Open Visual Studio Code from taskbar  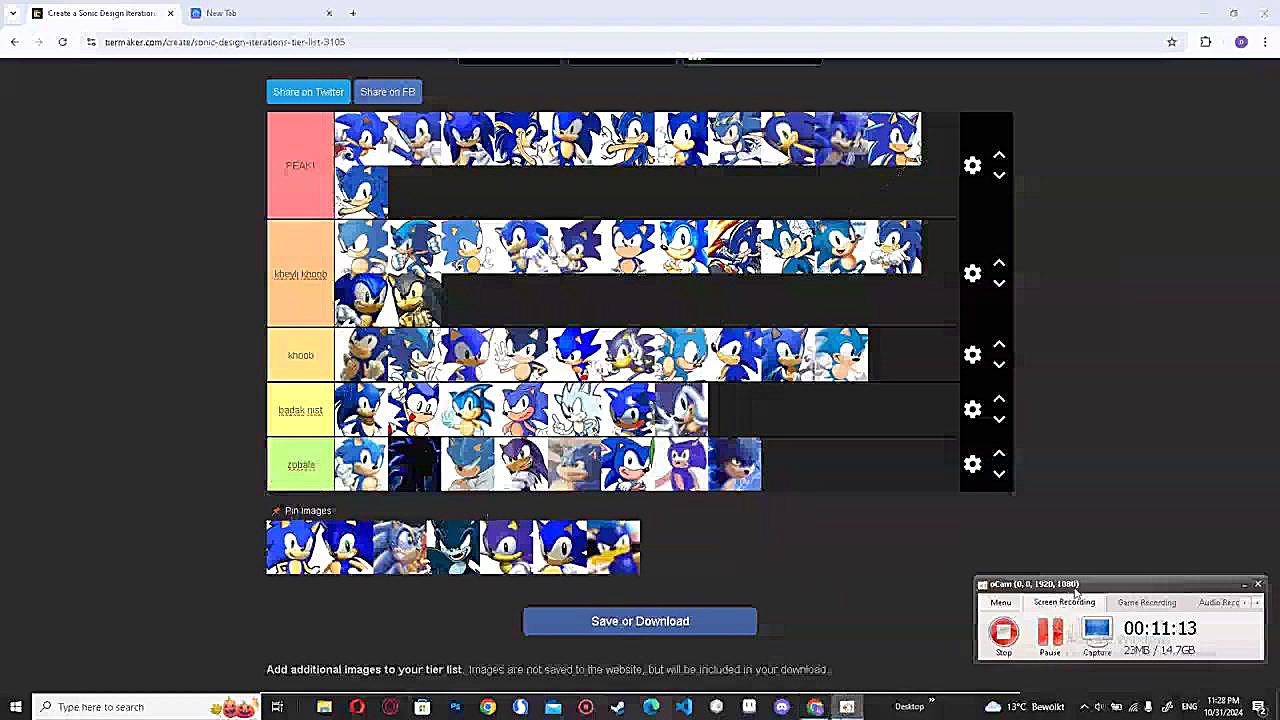[x=684, y=707]
